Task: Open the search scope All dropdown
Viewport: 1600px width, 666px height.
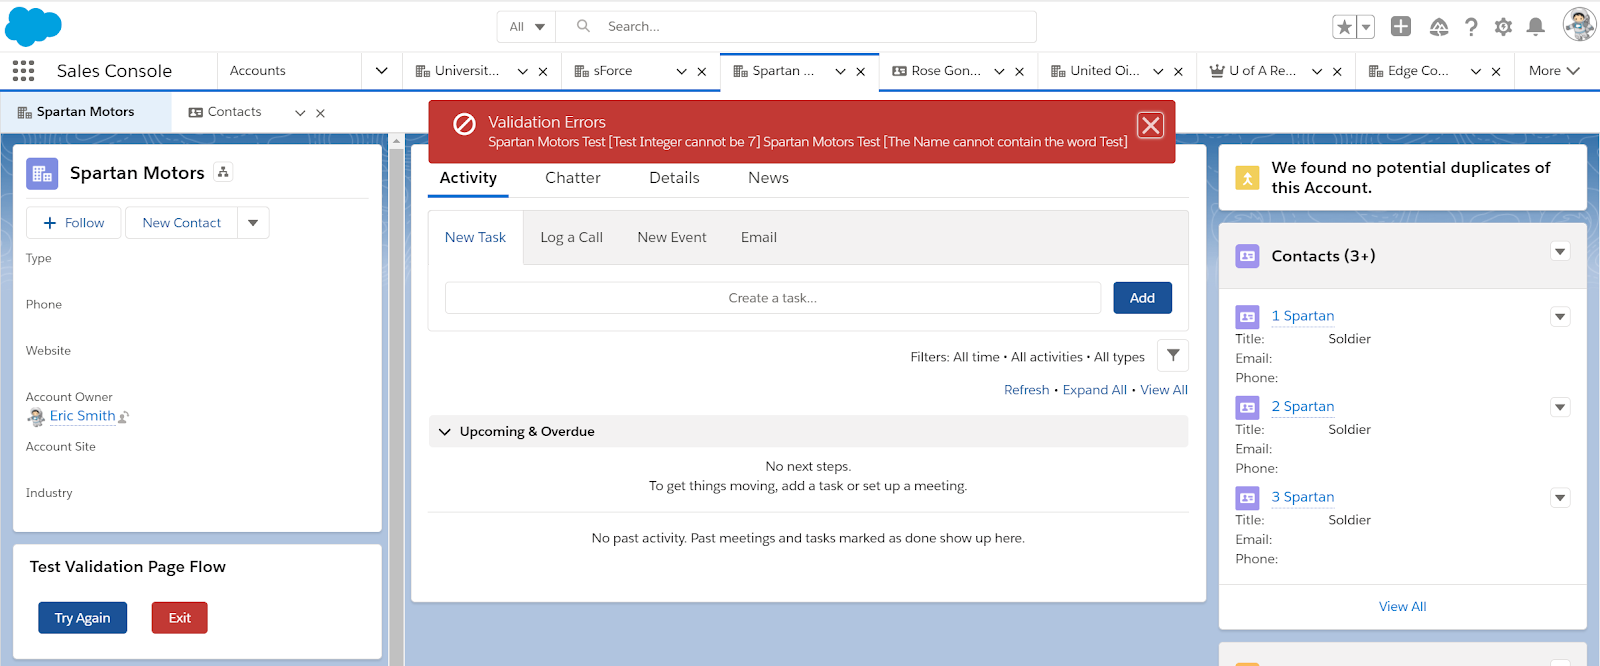Action: point(527,27)
